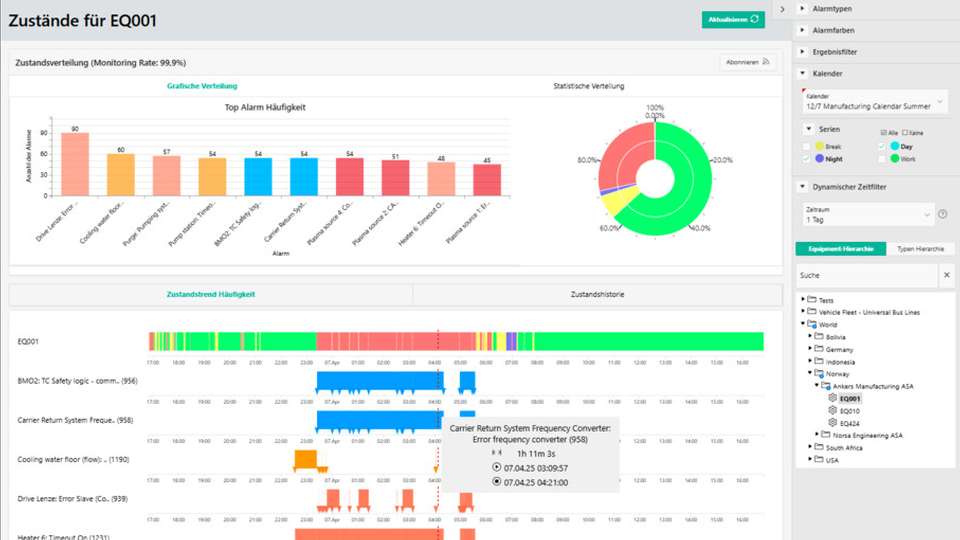This screenshot has width=960, height=540.
Task: Click the green Work color swatch
Action: coord(894,159)
